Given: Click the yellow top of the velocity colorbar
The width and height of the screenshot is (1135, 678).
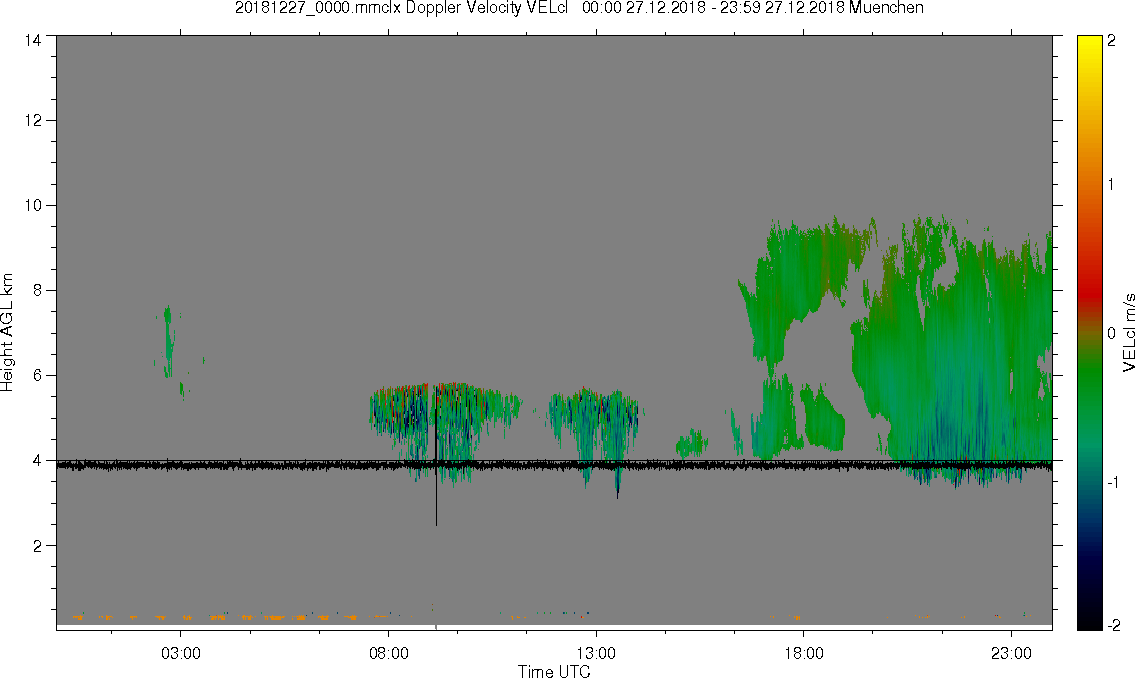Looking at the screenshot, I should 1089,43.
